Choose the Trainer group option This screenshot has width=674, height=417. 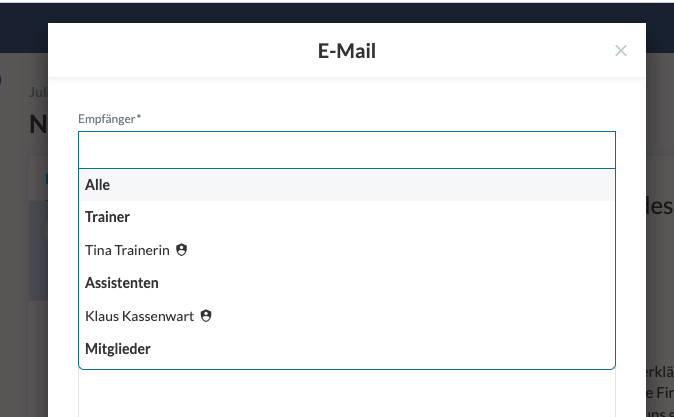[x=108, y=217]
